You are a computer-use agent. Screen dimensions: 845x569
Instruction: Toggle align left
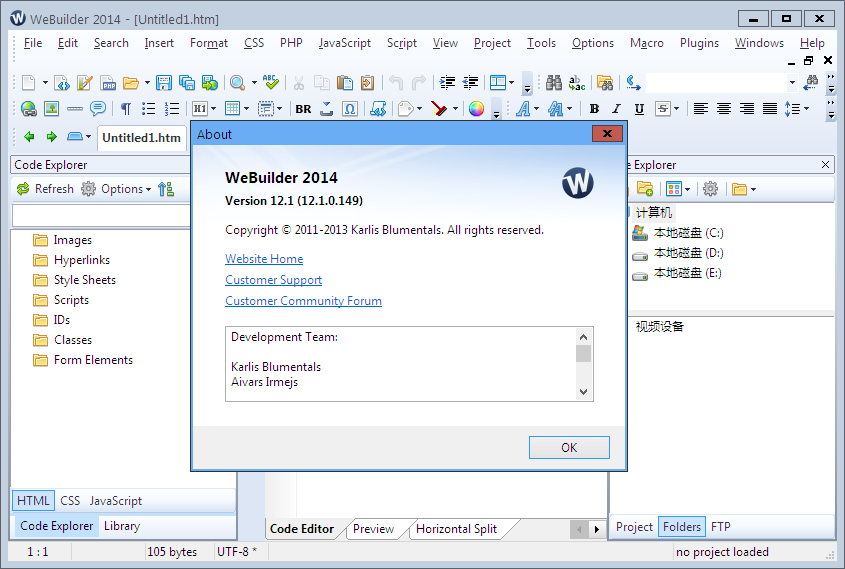point(701,109)
